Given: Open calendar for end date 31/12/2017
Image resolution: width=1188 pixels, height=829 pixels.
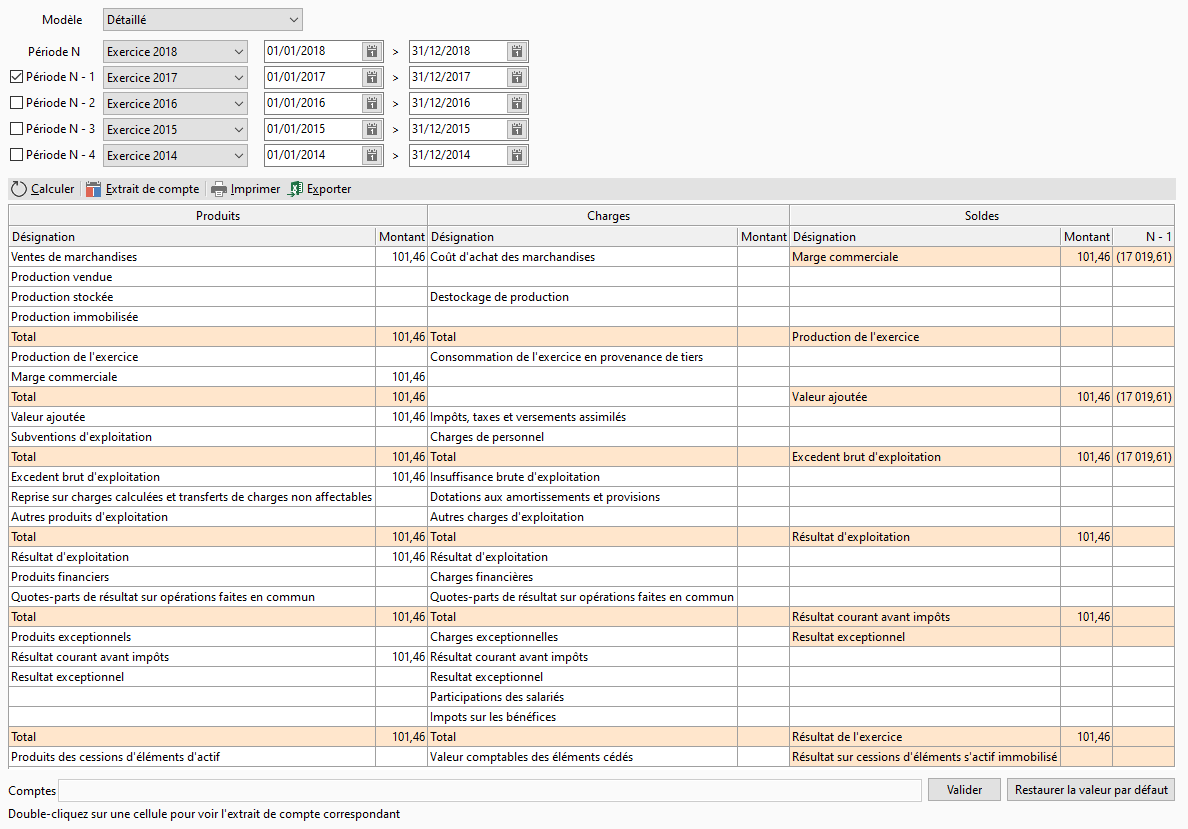Looking at the screenshot, I should click(517, 77).
